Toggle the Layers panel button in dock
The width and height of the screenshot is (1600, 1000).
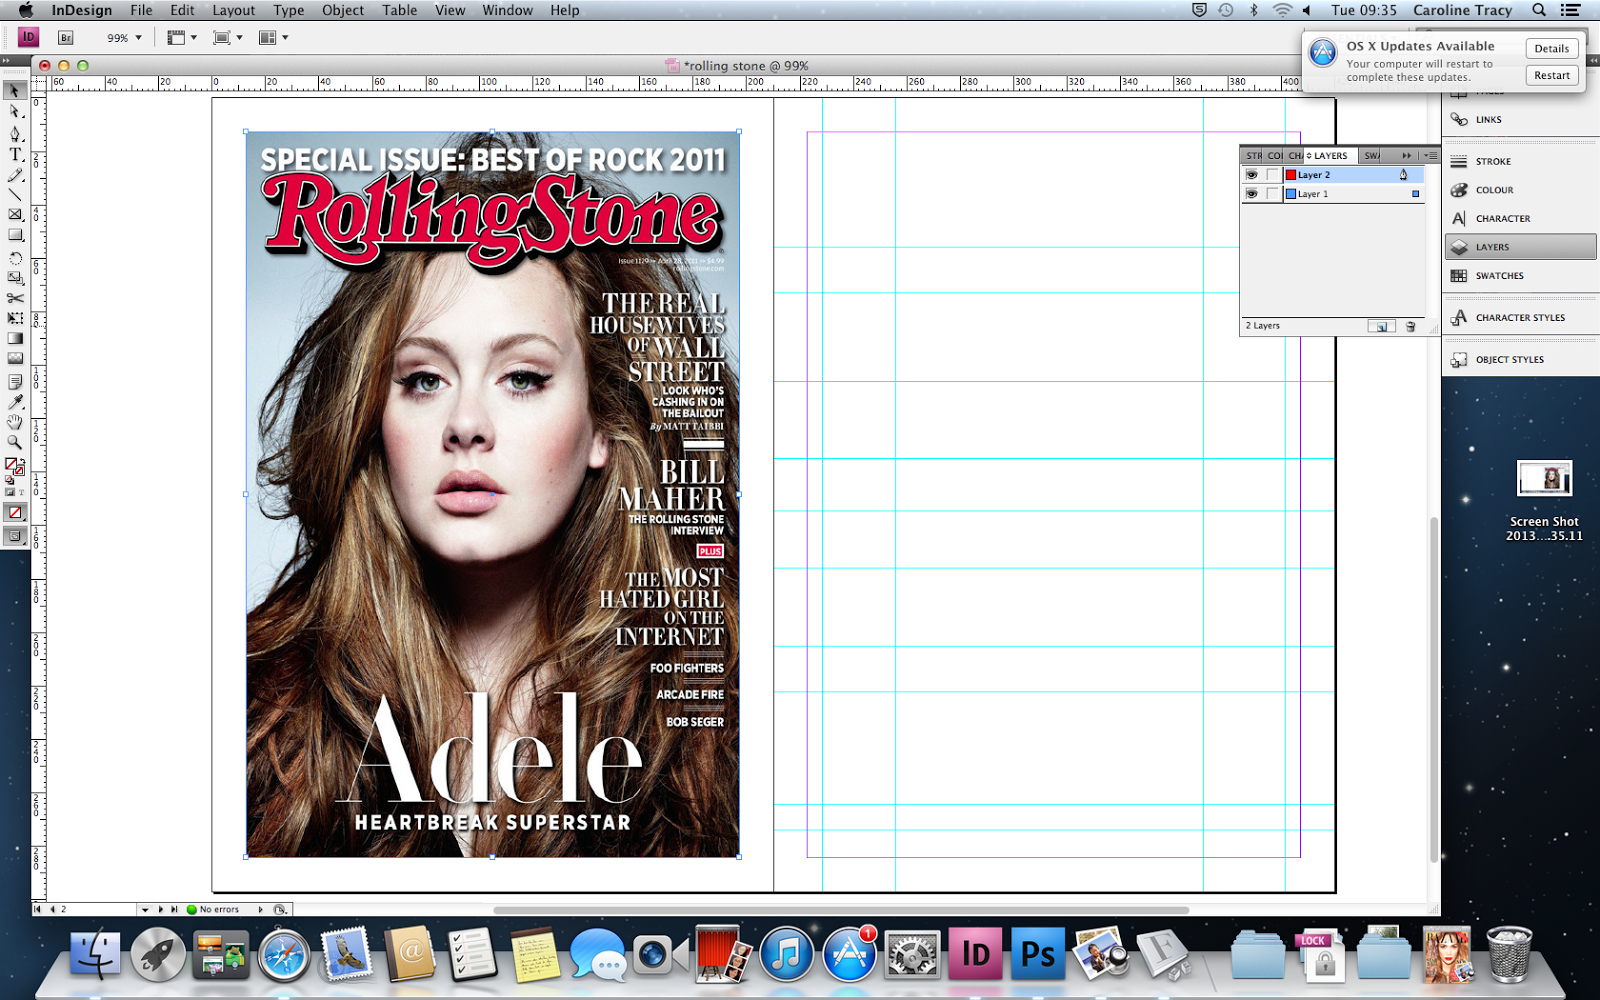(x=1519, y=247)
